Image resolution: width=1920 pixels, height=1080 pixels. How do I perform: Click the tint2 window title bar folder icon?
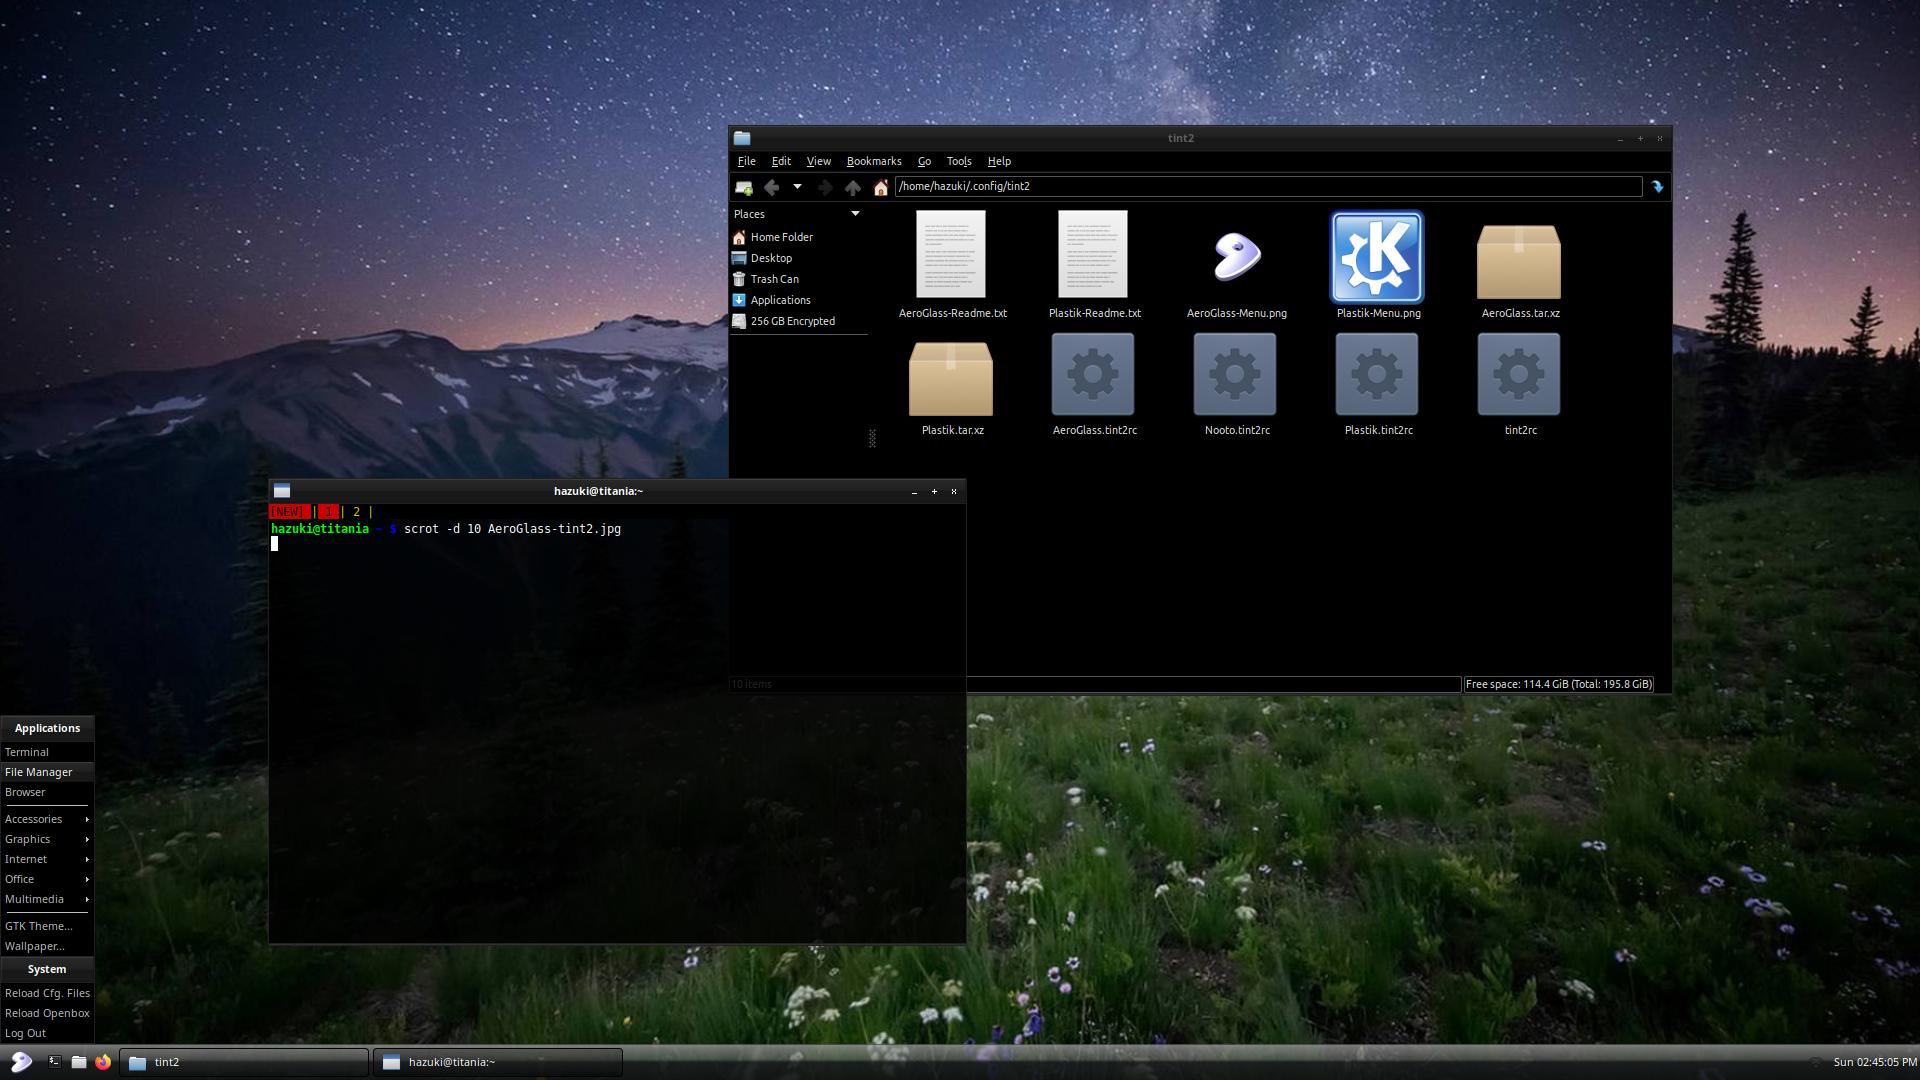click(x=742, y=138)
